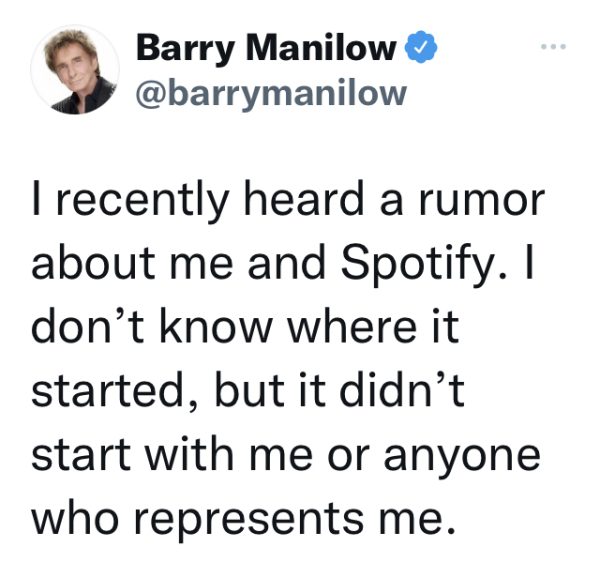Click the last line "who represents me."
This screenshot has height=578, width=600.
244,520
